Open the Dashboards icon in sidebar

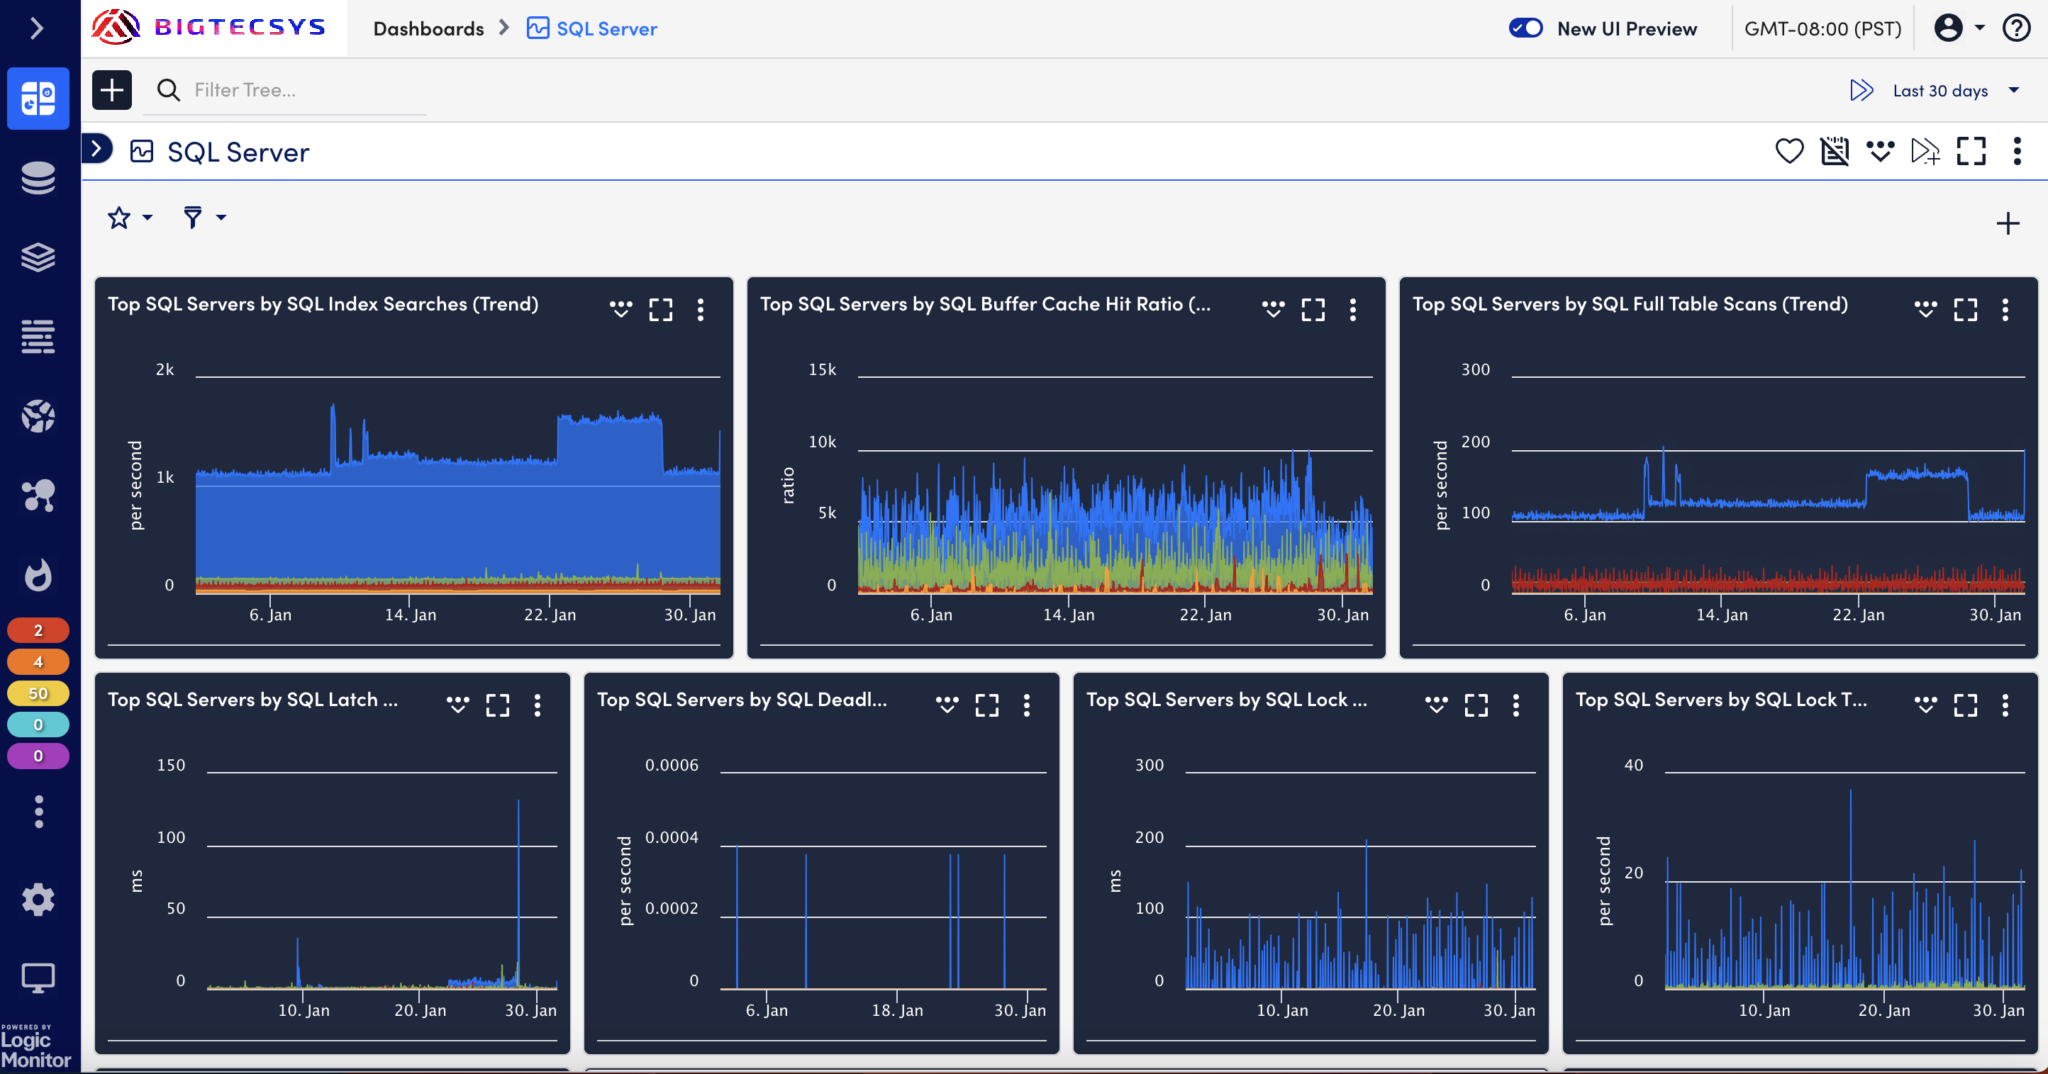click(38, 98)
